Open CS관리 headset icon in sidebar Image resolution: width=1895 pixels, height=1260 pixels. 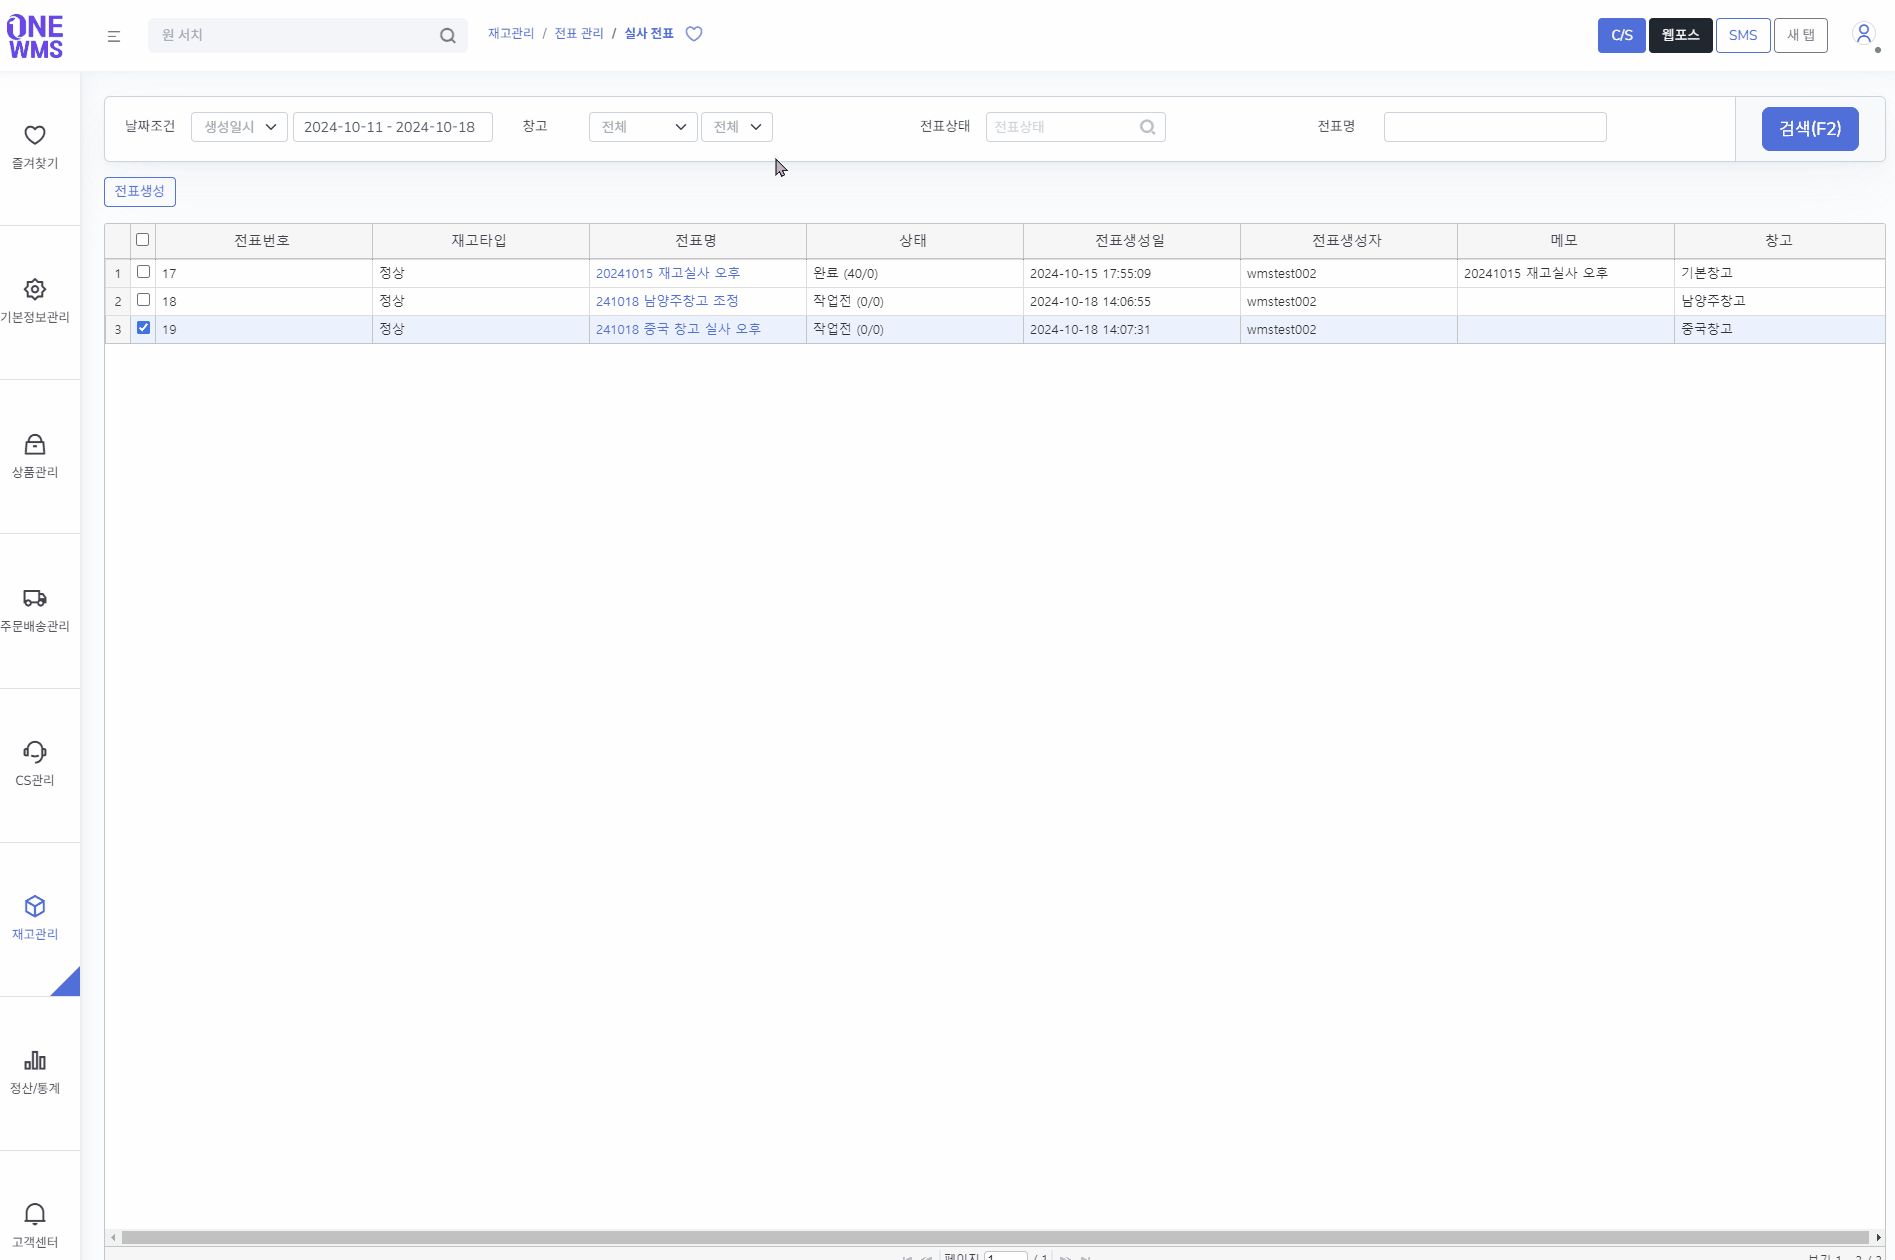click(x=35, y=752)
